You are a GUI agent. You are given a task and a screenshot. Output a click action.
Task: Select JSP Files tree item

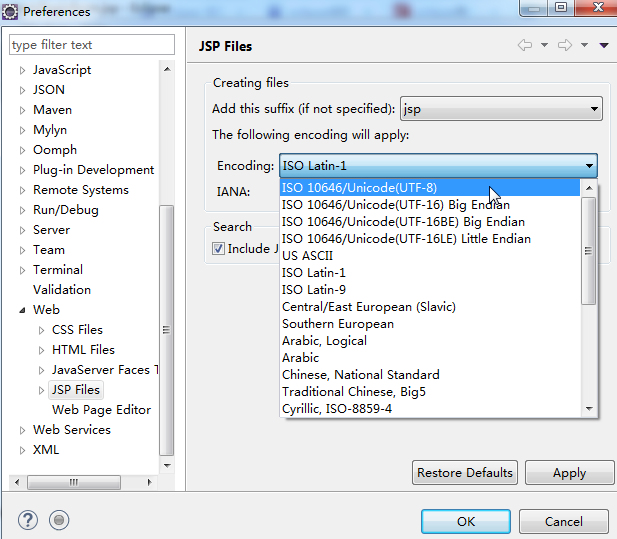pos(76,390)
